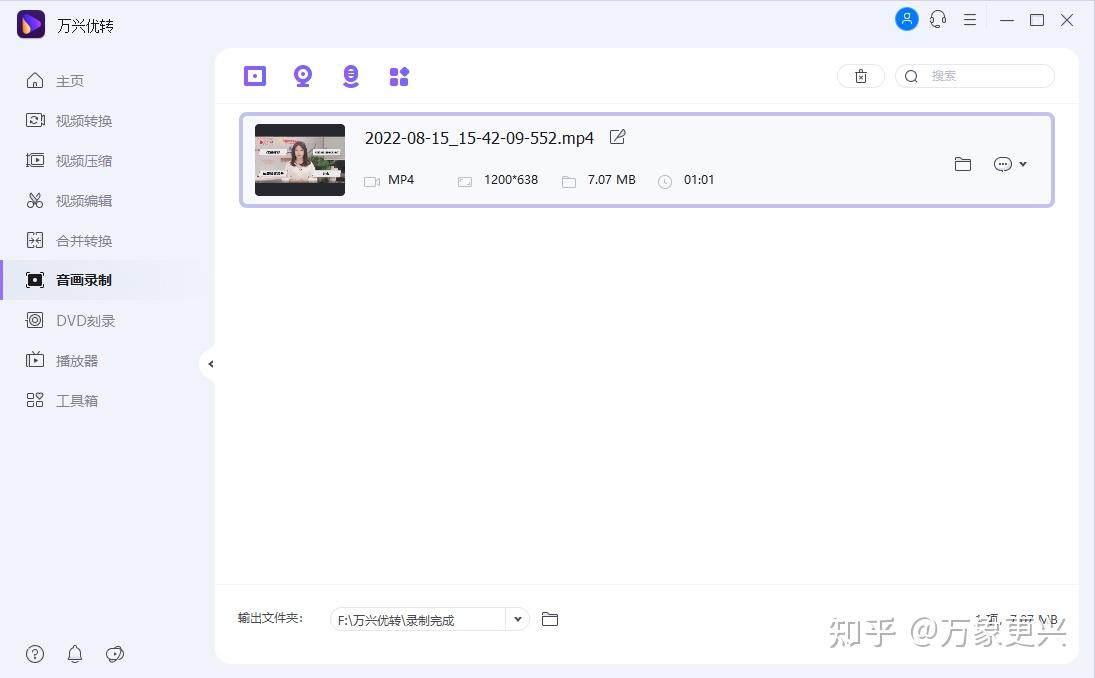The width and height of the screenshot is (1095, 678).
Task: Click the 7.07 MB size value
Action: (x=611, y=179)
